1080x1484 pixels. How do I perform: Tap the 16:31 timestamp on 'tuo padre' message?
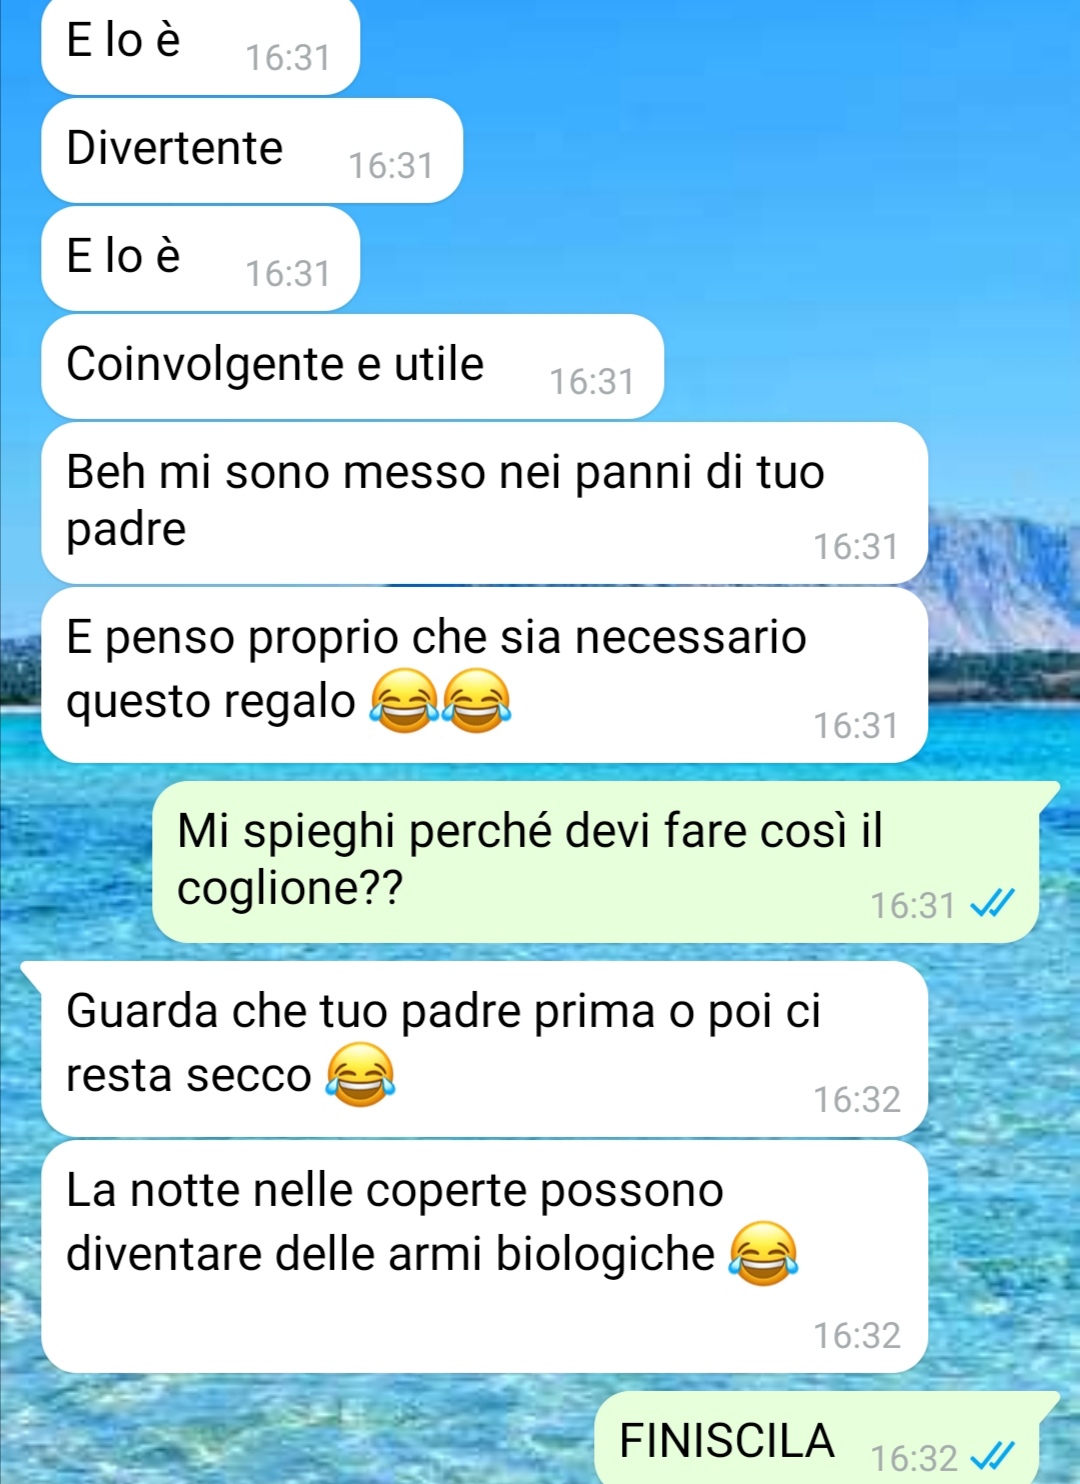click(x=856, y=547)
